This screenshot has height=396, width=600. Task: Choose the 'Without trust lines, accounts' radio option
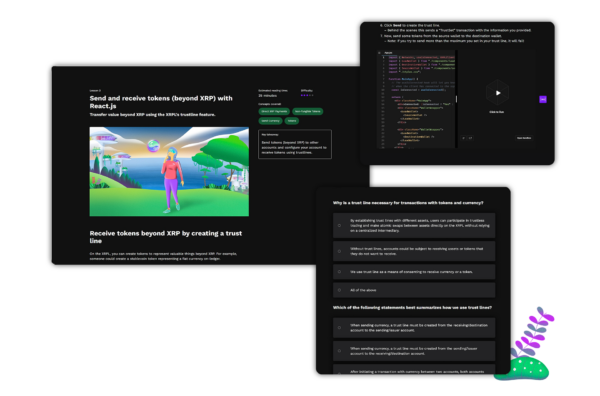[x=339, y=251]
